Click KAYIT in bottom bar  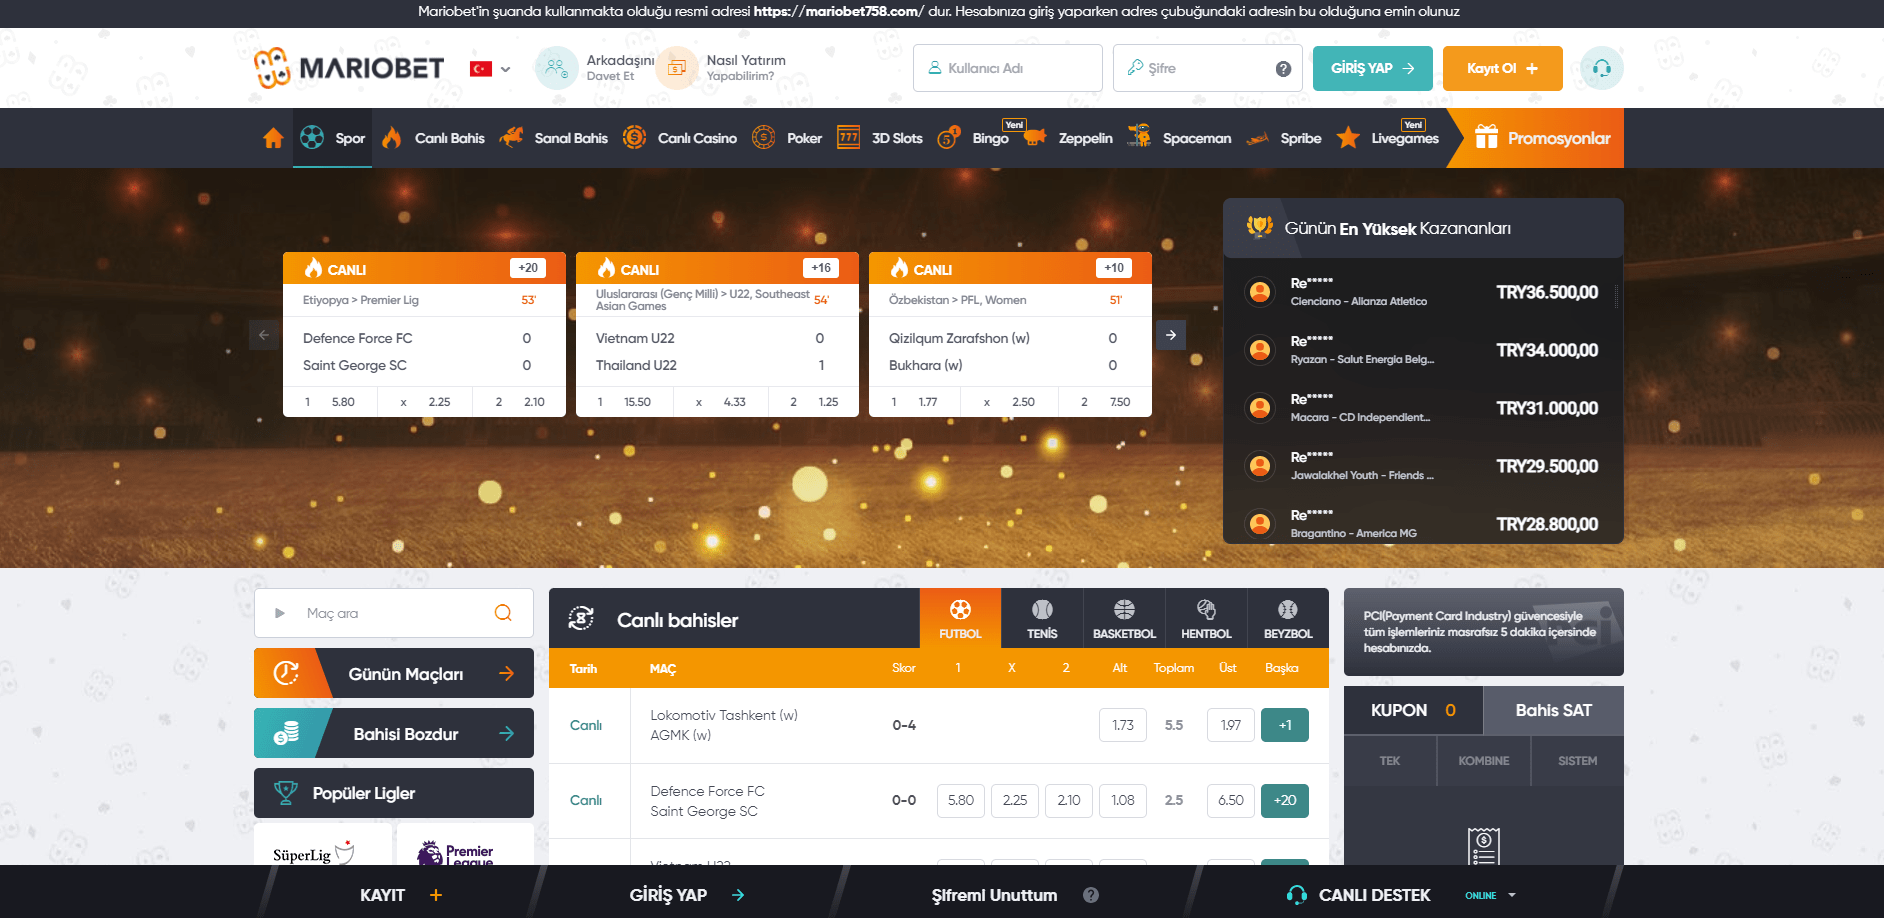[400, 895]
